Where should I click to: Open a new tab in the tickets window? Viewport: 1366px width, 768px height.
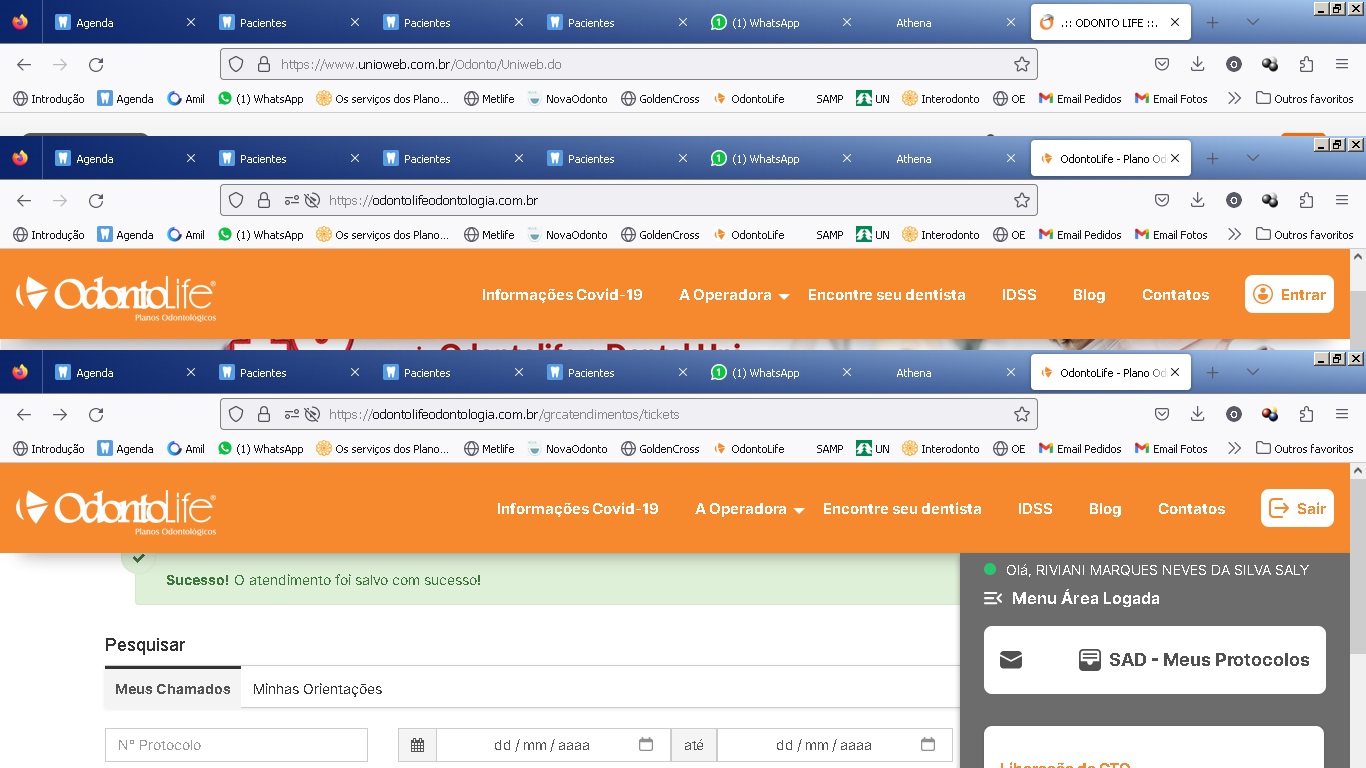1212,372
